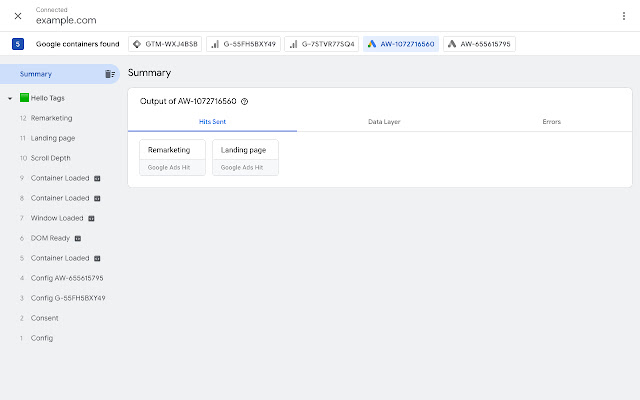Close the Tag Assistant debug panel
The height and width of the screenshot is (400, 640).
pyautogui.click(x=18, y=16)
